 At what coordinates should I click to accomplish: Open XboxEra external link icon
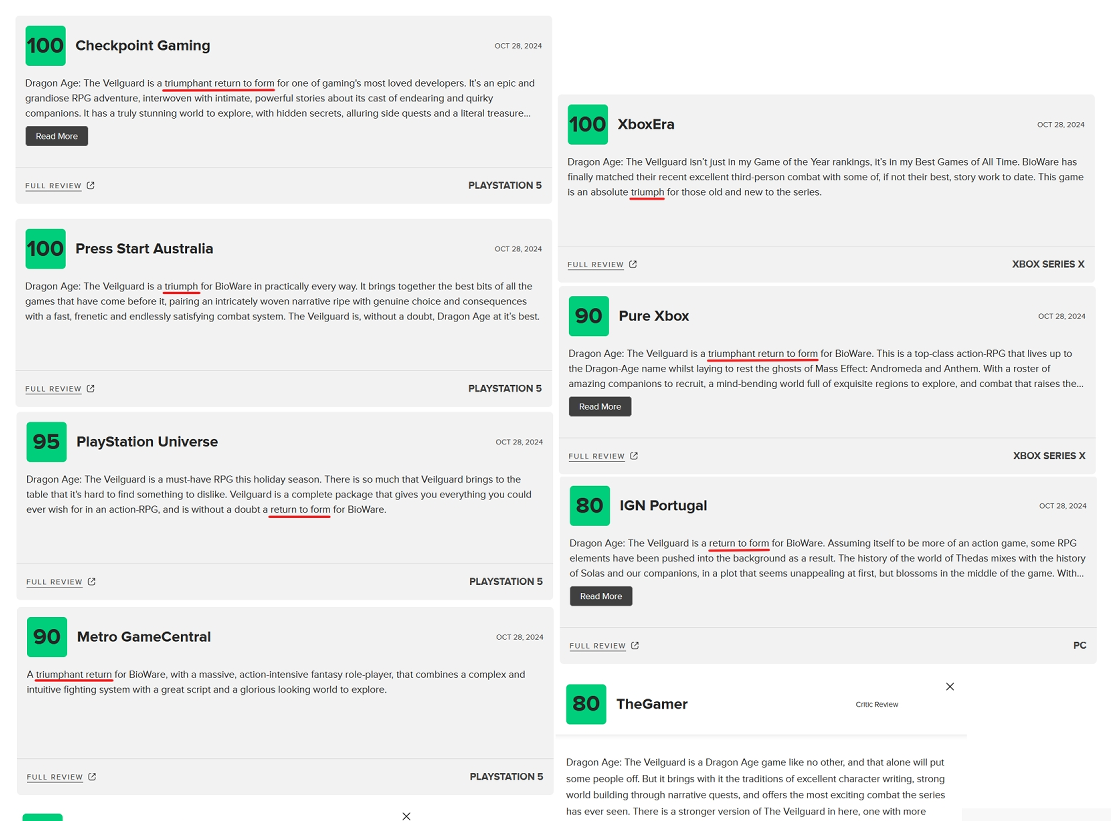pos(633,264)
